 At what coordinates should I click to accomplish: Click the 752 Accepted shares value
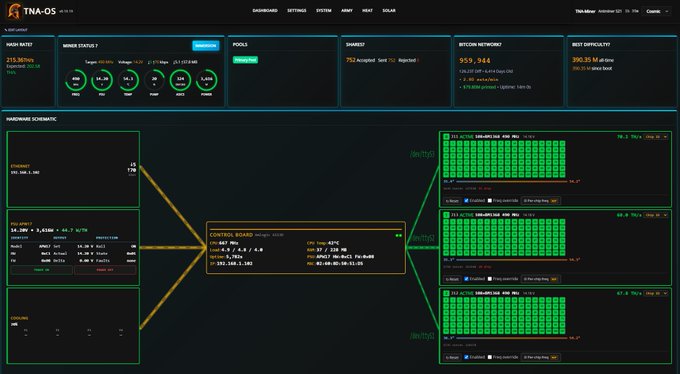[x=360, y=60]
